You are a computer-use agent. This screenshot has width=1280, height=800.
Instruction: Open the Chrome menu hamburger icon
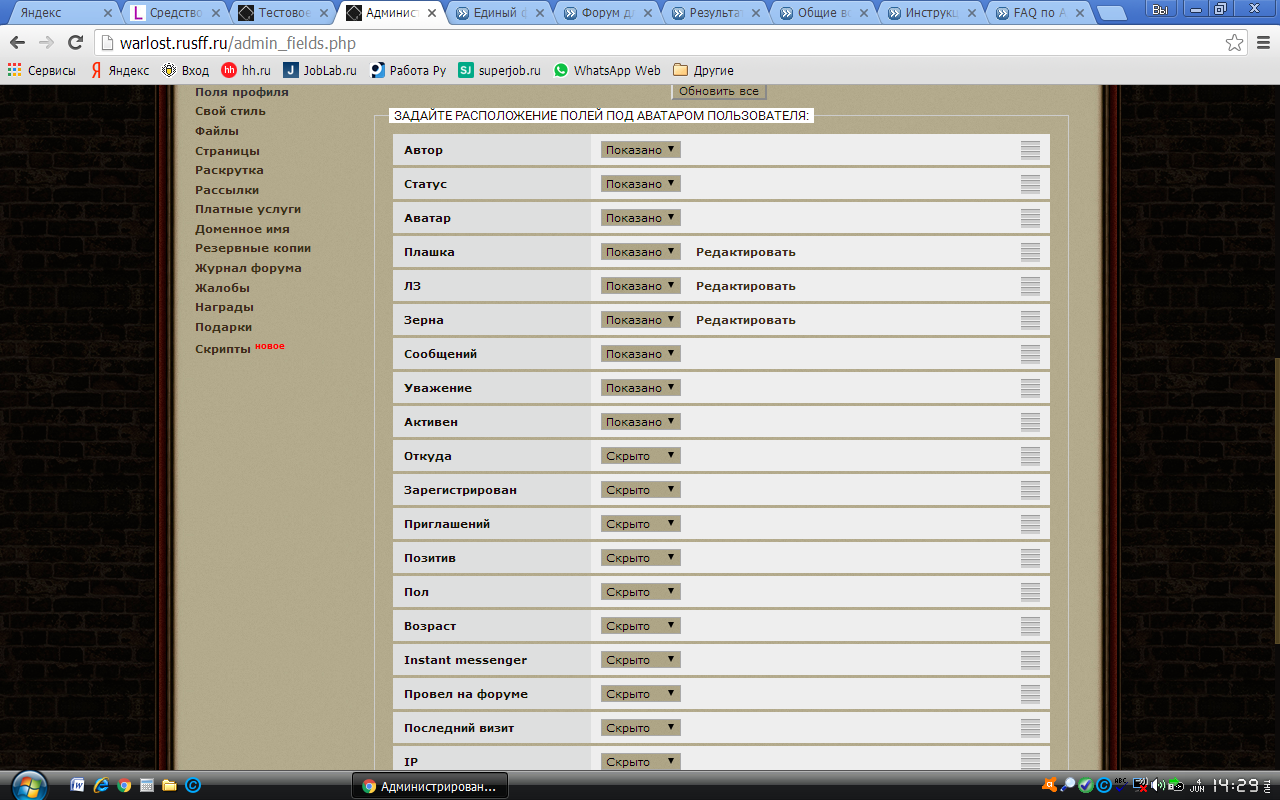[x=1263, y=43]
